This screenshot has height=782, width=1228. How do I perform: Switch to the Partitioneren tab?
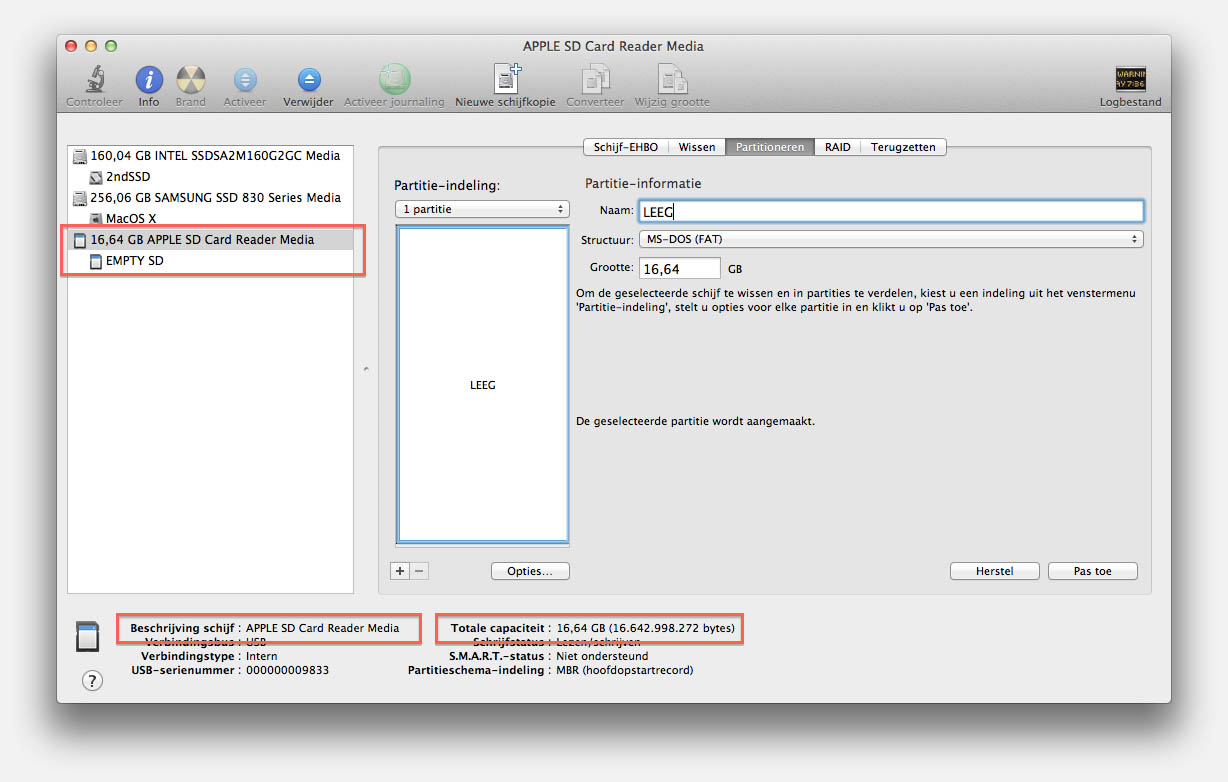(x=770, y=147)
